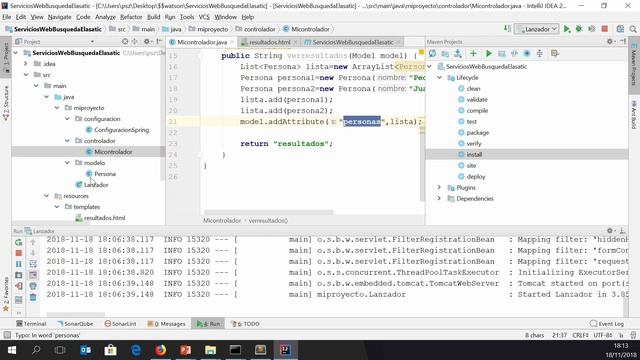Hide the Project tool window

[160, 42]
